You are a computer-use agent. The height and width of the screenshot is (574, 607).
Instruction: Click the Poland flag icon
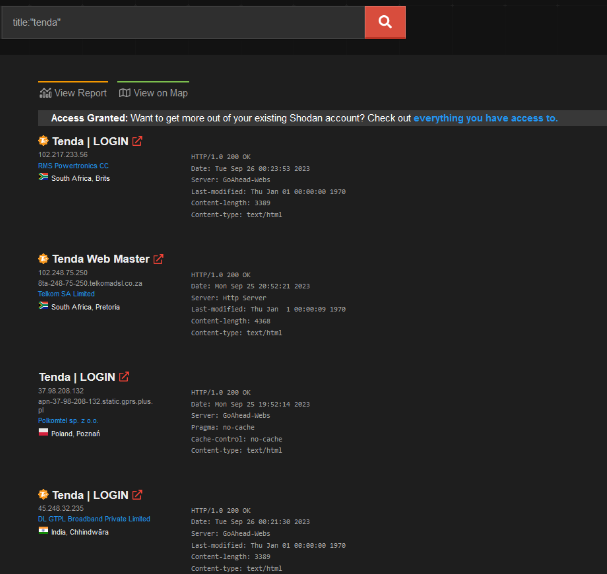point(43,432)
